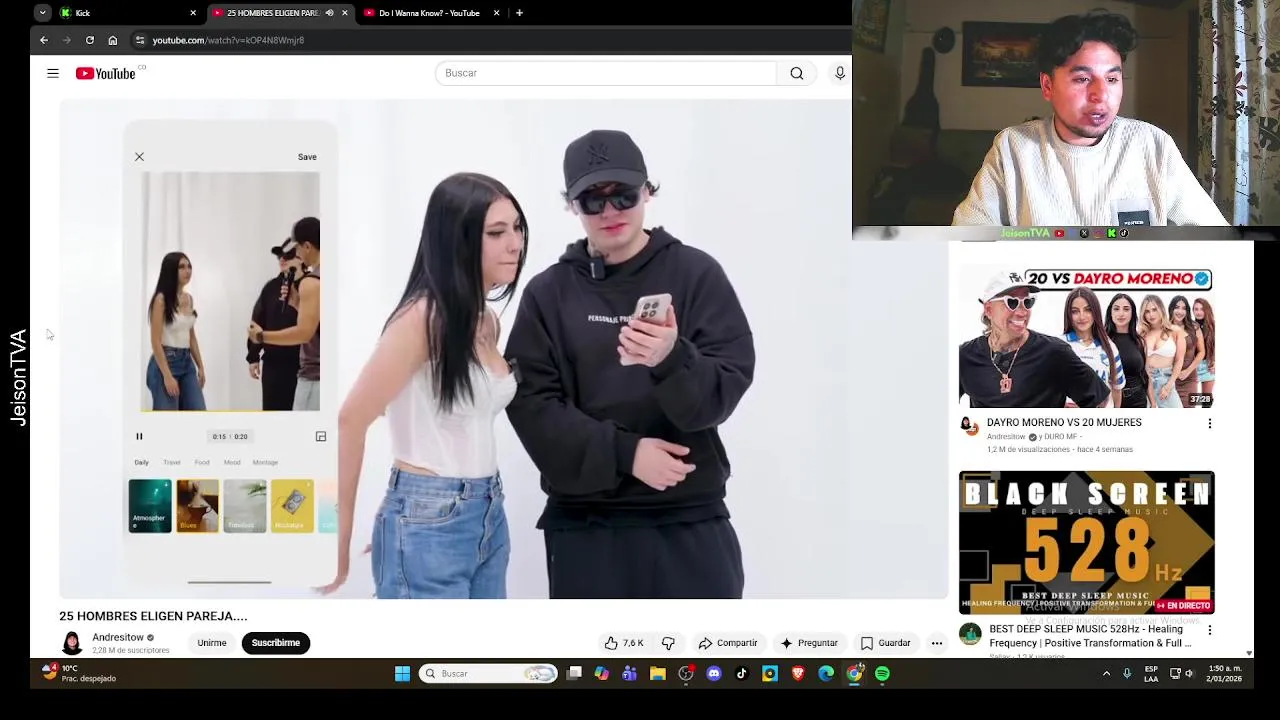Viewport: 1280px width, 720px height.
Task: Open the Preguntar AI button
Action: click(x=809, y=643)
